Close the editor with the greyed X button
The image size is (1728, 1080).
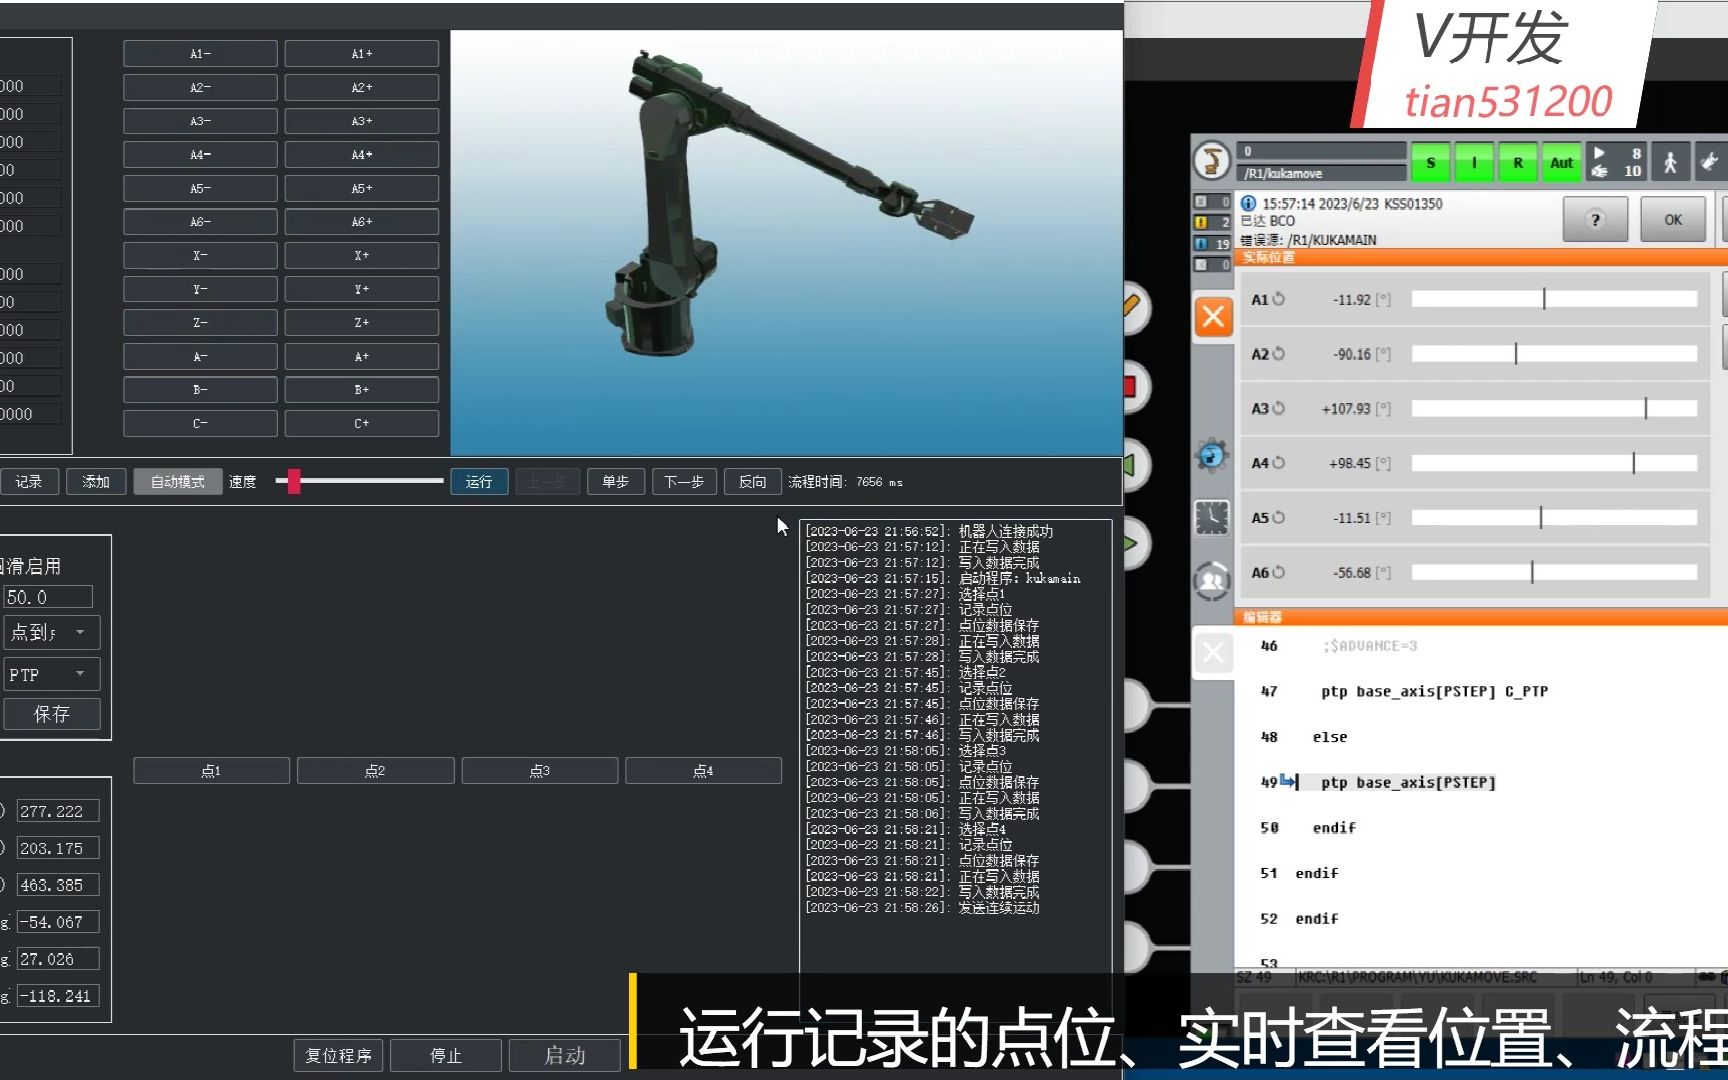click(1213, 654)
